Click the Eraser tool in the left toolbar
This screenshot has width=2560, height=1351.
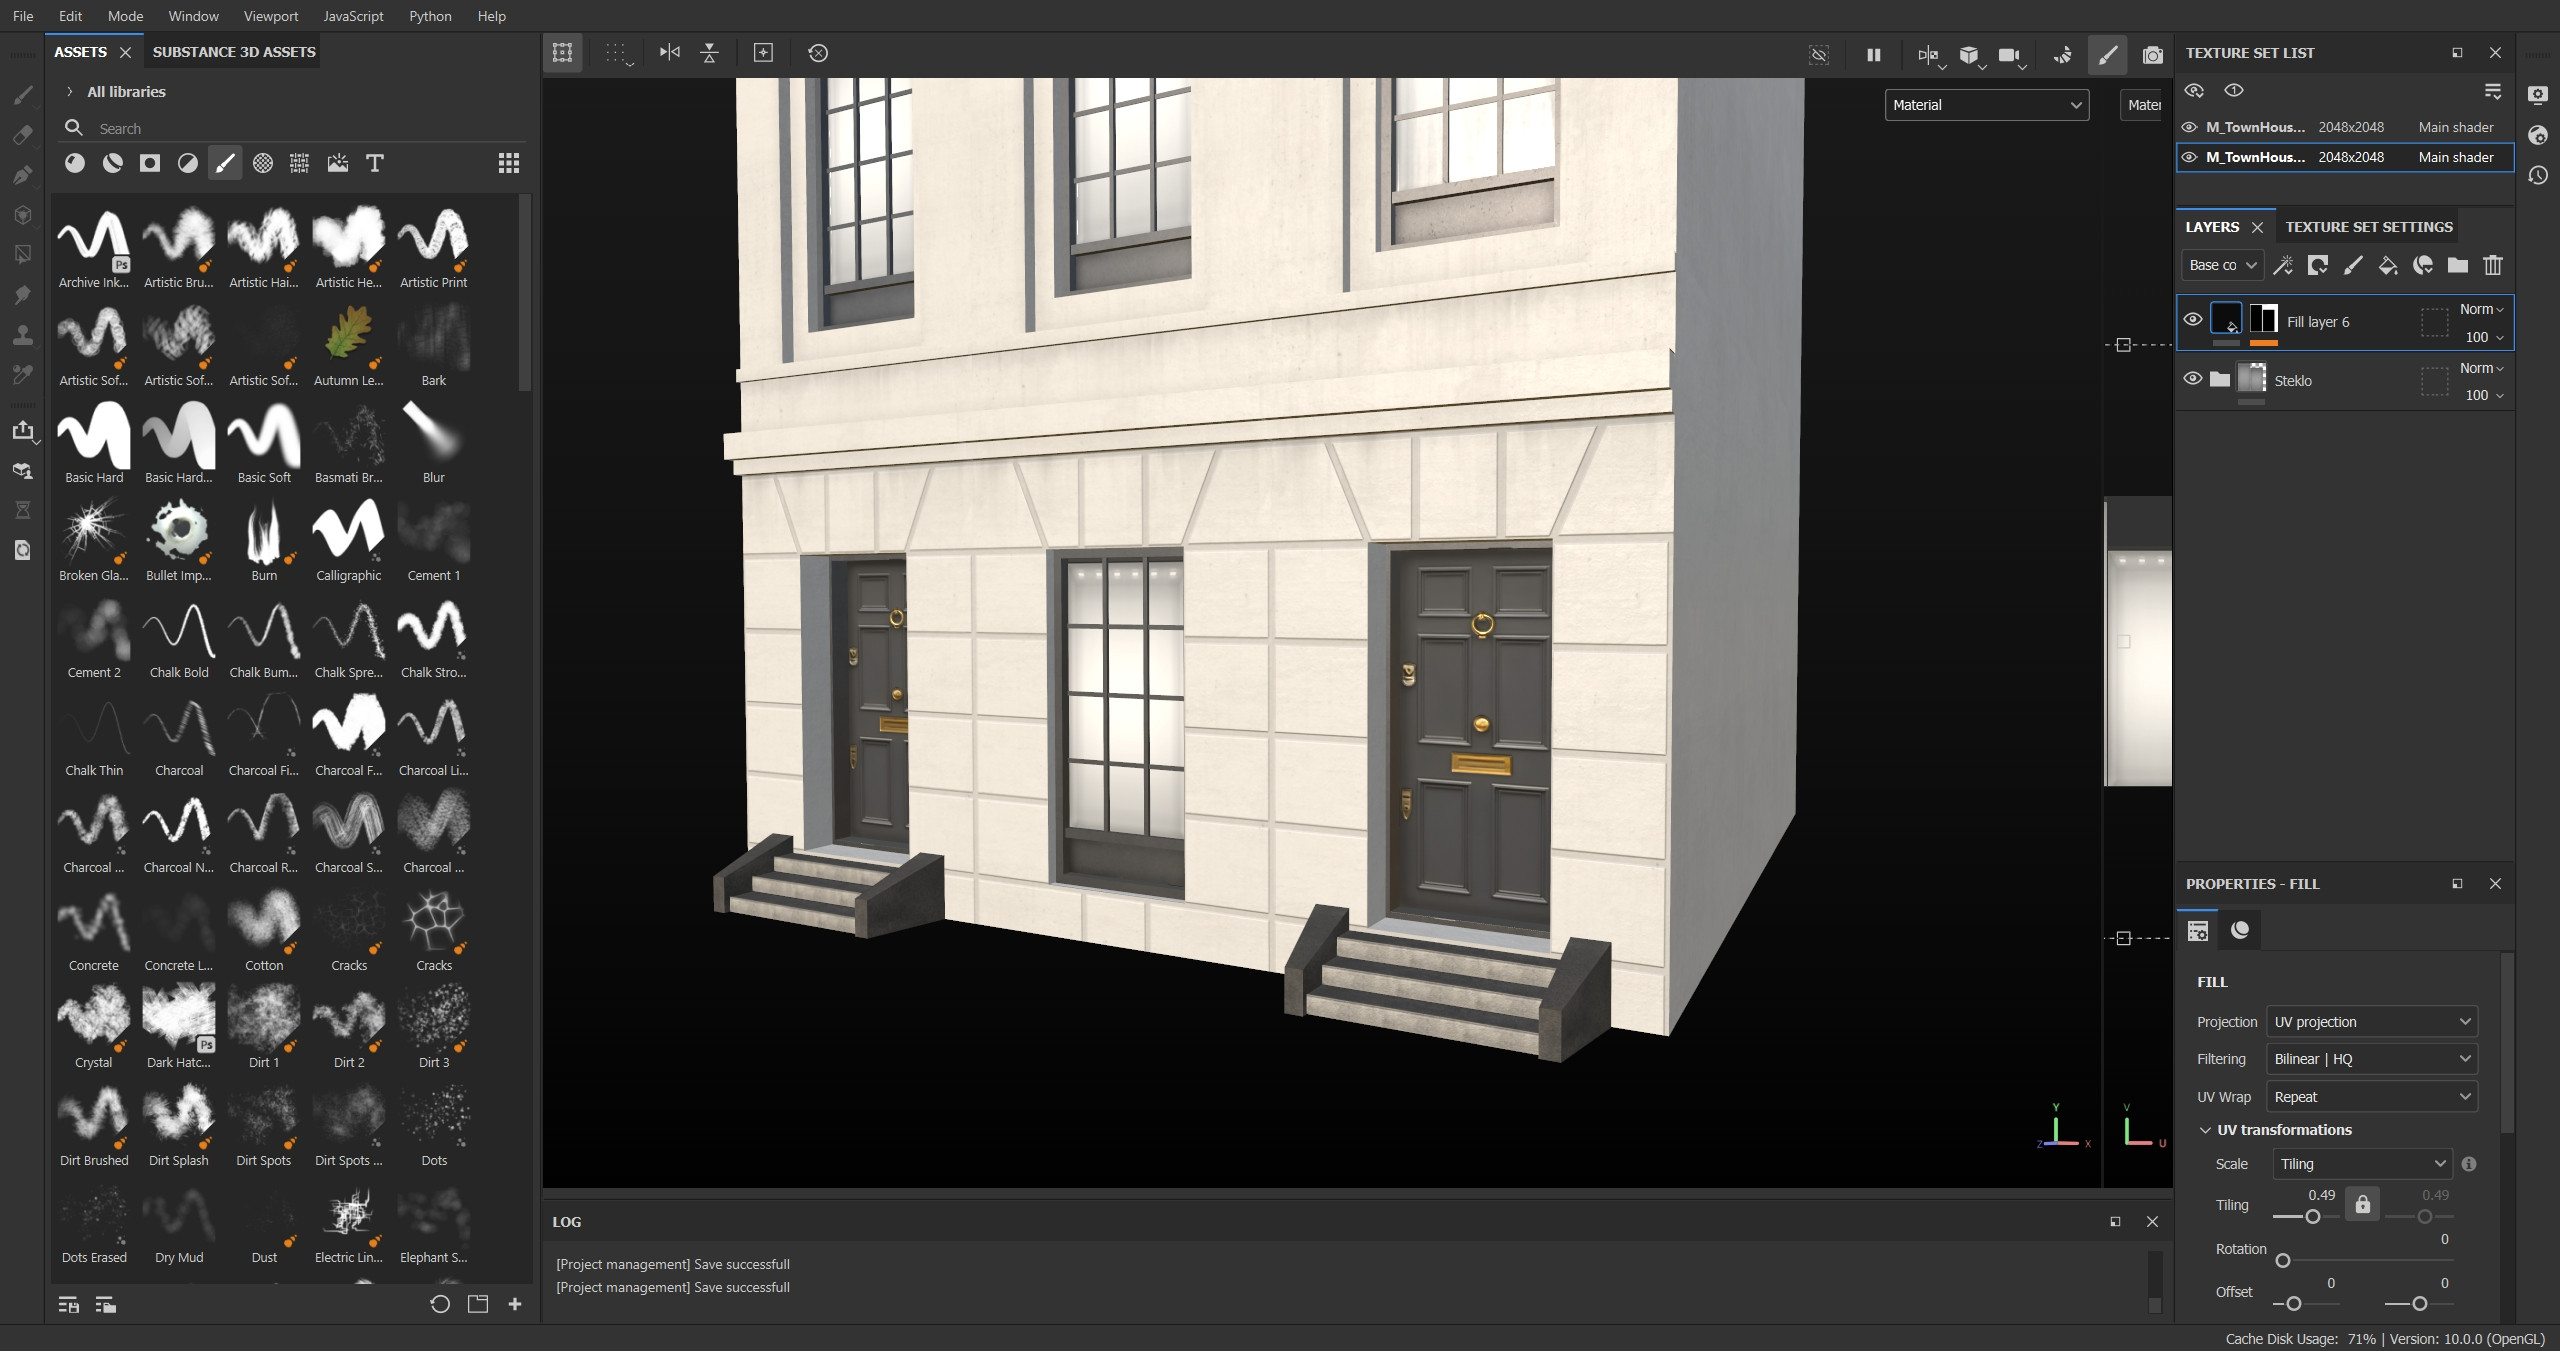tap(22, 135)
